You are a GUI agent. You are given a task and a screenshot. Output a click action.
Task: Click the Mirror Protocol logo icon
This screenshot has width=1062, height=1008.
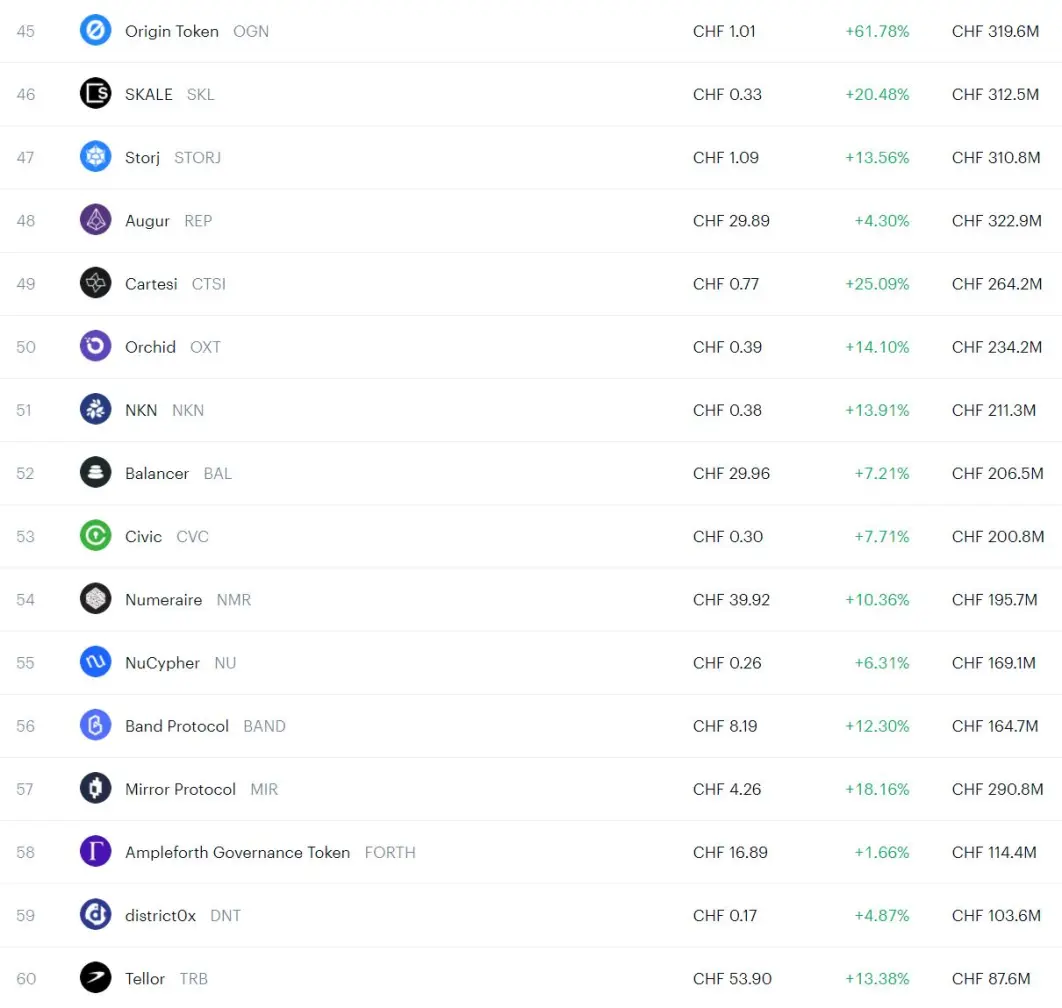pos(95,789)
